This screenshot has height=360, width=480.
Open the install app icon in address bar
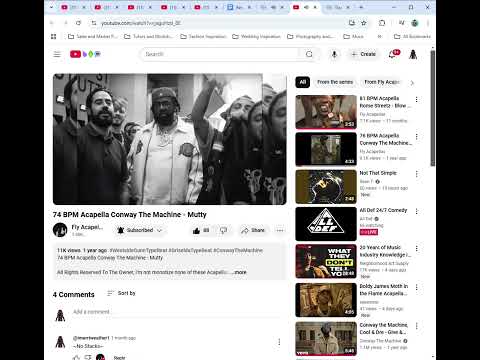click(352, 23)
